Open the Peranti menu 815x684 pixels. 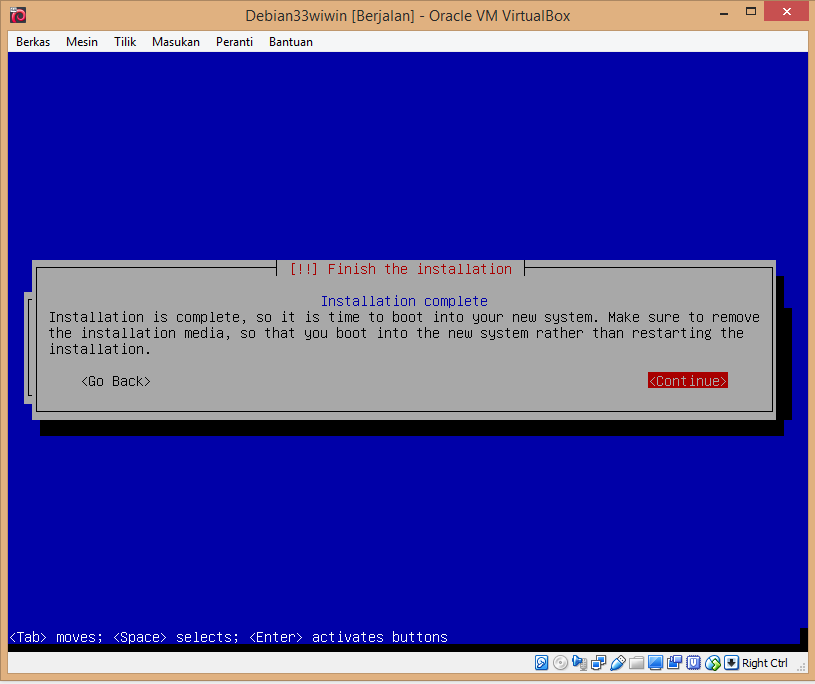(x=234, y=42)
